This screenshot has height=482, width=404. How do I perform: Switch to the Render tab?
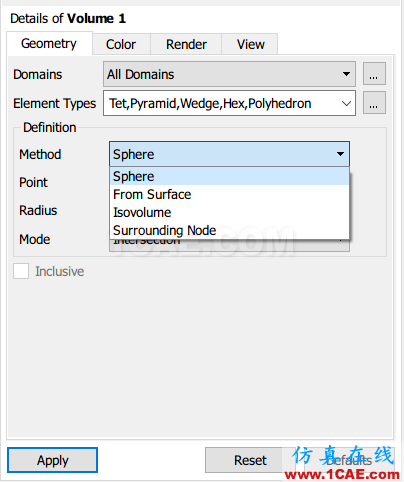(186, 44)
